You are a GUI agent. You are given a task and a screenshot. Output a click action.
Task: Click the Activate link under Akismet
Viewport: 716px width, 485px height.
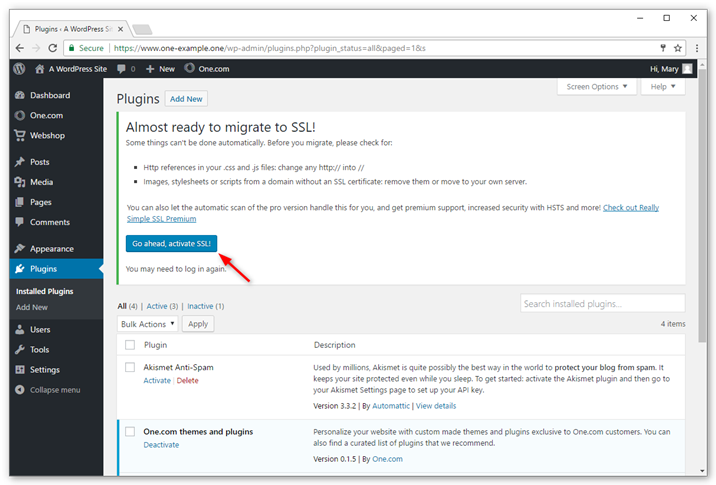click(x=157, y=380)
